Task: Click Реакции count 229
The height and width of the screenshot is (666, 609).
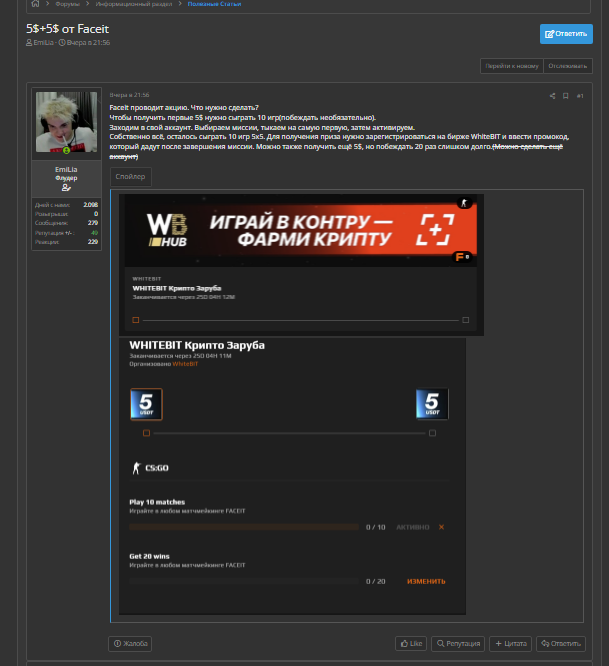Action: 93,242
